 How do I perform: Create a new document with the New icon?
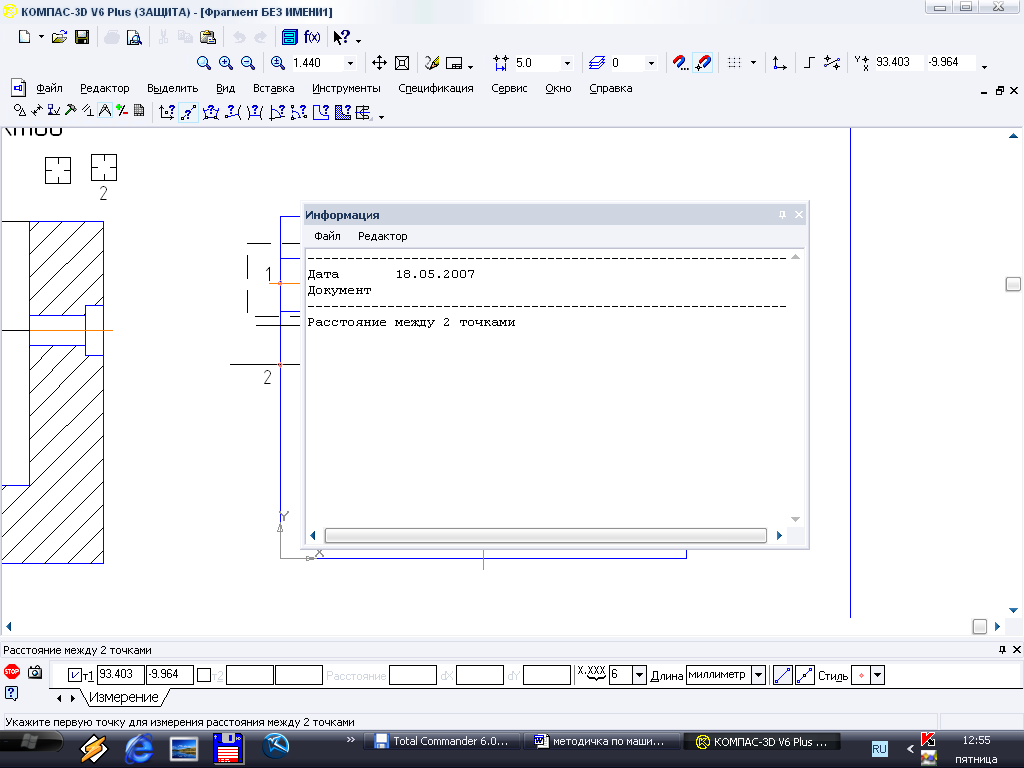coord(24,37)
